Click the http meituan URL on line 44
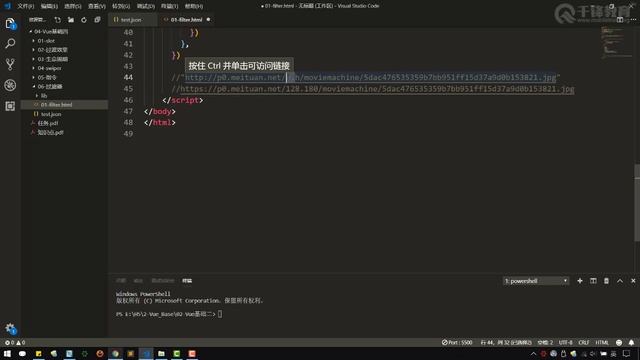The width and height of the screenshot is (640, 360). 370,77
